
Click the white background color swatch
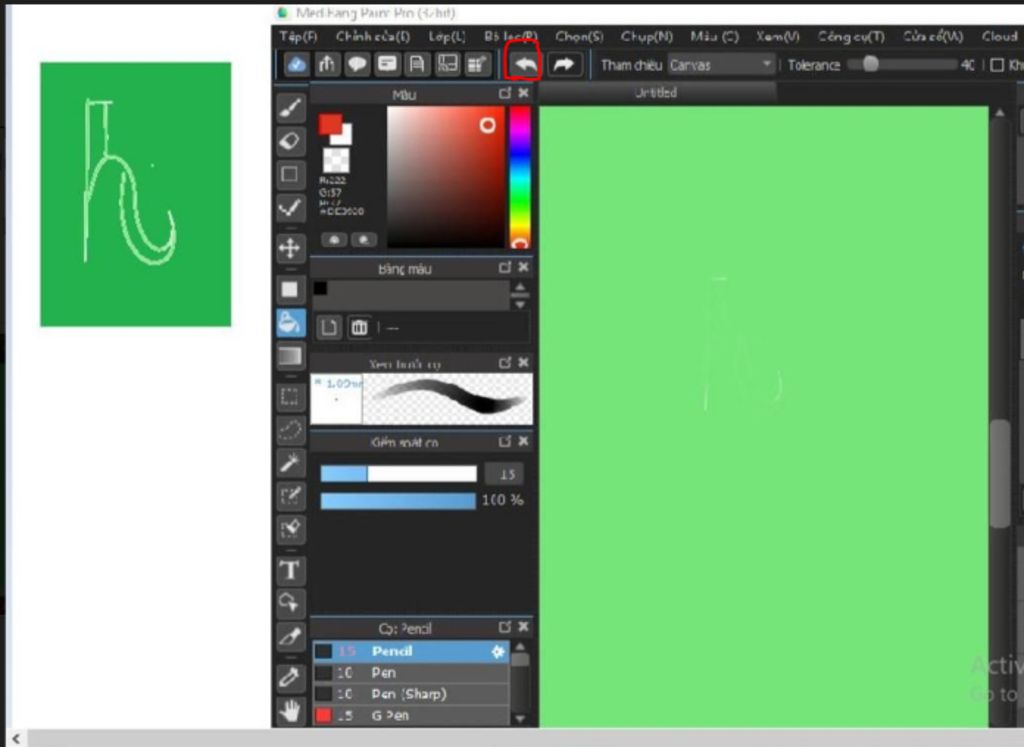tap(345, 137)
